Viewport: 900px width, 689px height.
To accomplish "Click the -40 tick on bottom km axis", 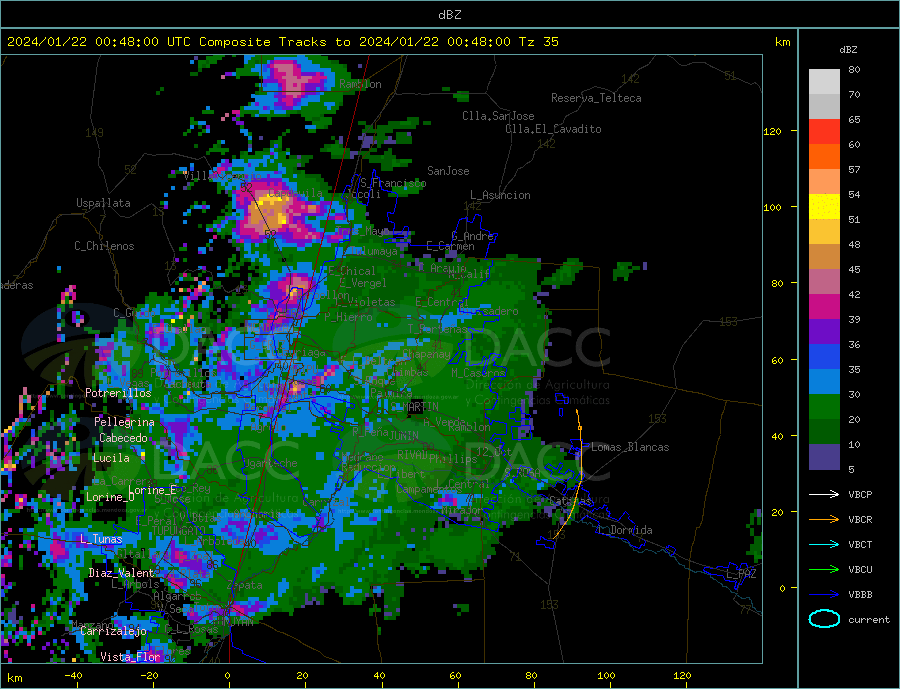I will 73,676.
